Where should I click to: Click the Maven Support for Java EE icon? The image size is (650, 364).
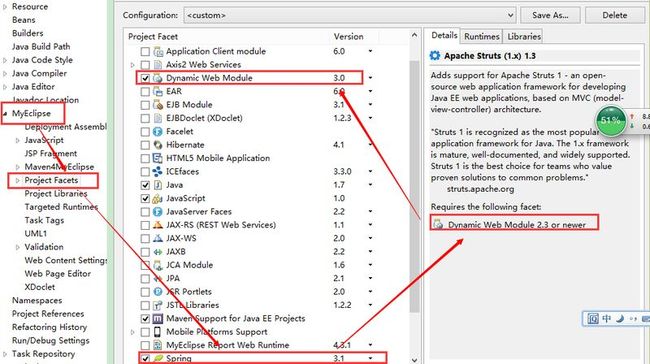pyautogui.click(x=158, y=318)
